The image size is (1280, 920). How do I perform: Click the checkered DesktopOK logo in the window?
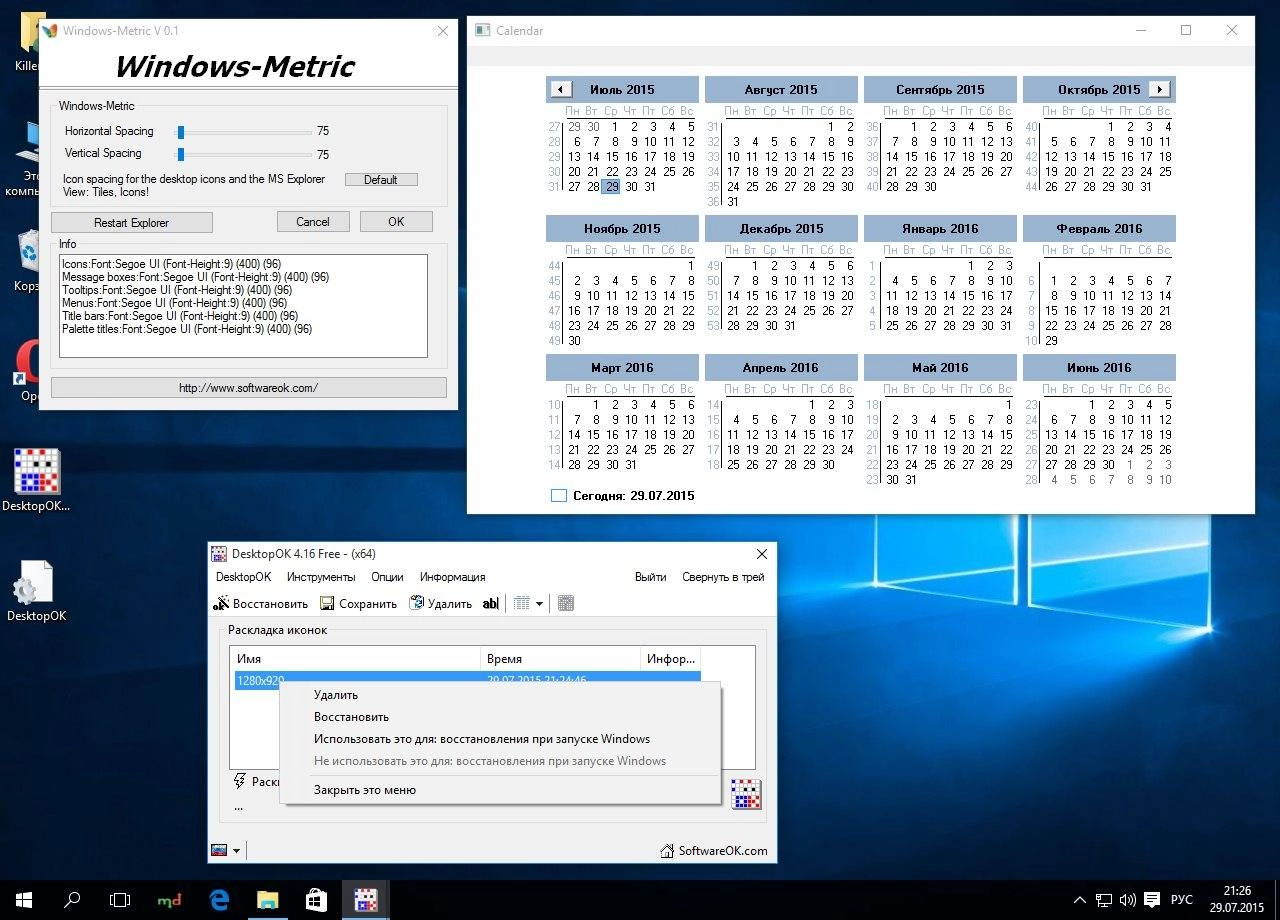746,794
